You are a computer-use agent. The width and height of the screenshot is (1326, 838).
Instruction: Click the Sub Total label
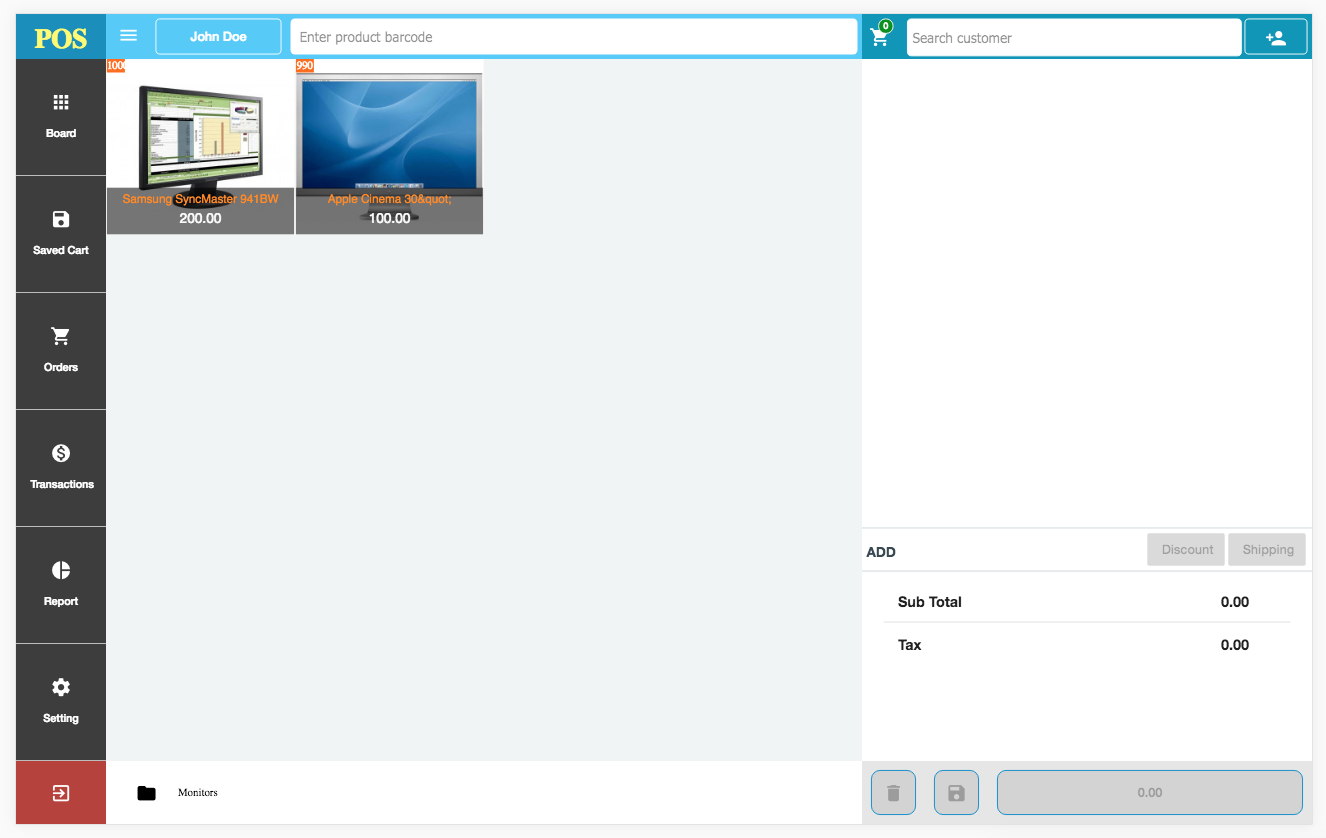pos(930,602)
